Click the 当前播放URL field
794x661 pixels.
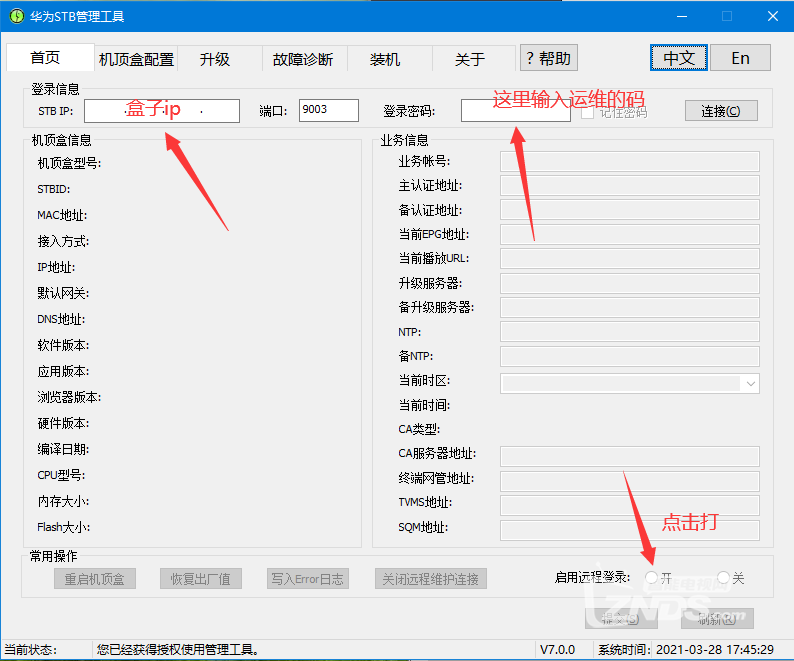[x=629, y=258]
